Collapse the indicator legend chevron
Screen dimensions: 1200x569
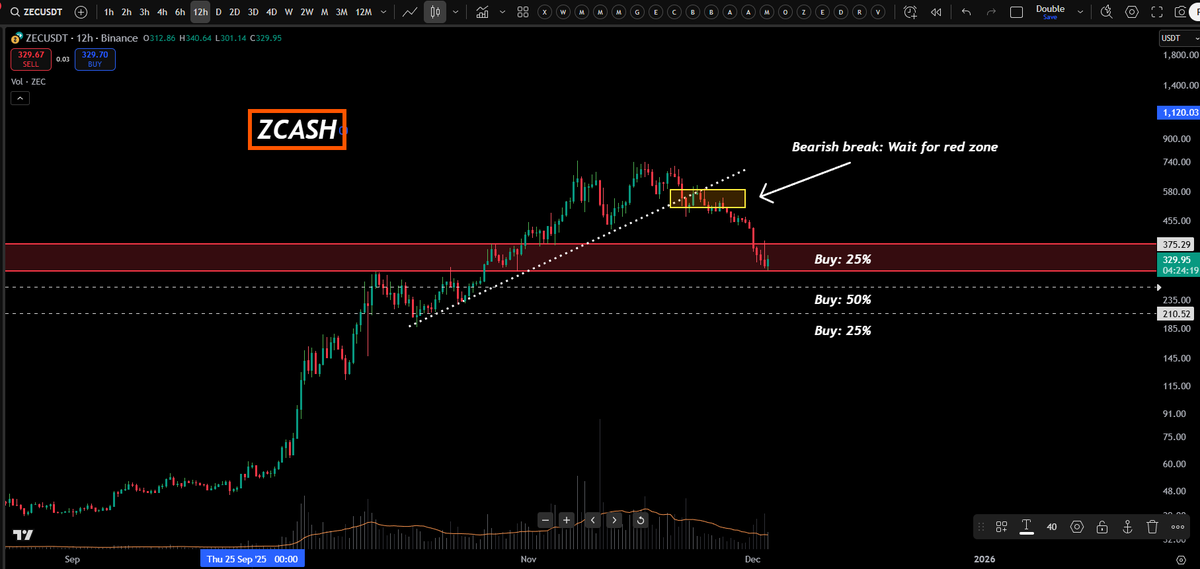click(20, 98)
